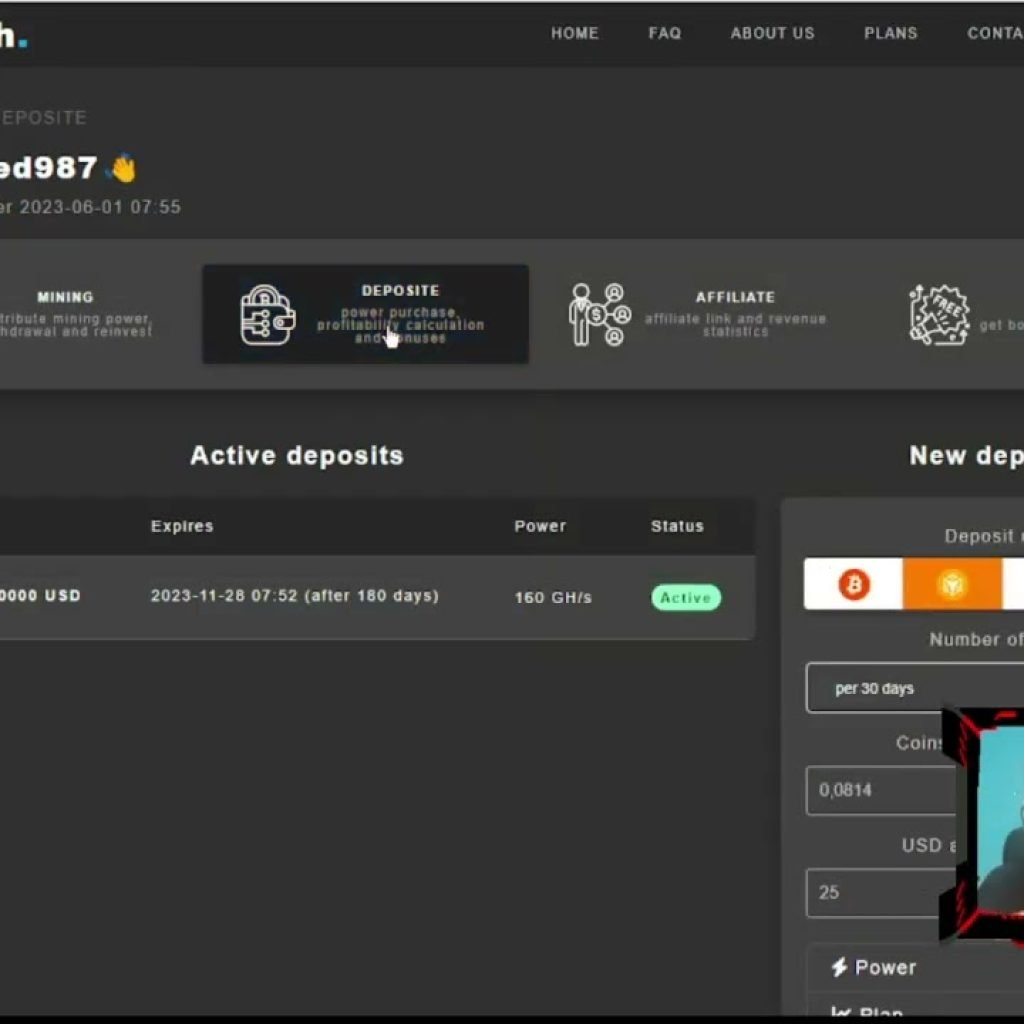Click the webcam overlay thumbnail
This screenshot has height=1024, width=1024.
coord(985,825)
